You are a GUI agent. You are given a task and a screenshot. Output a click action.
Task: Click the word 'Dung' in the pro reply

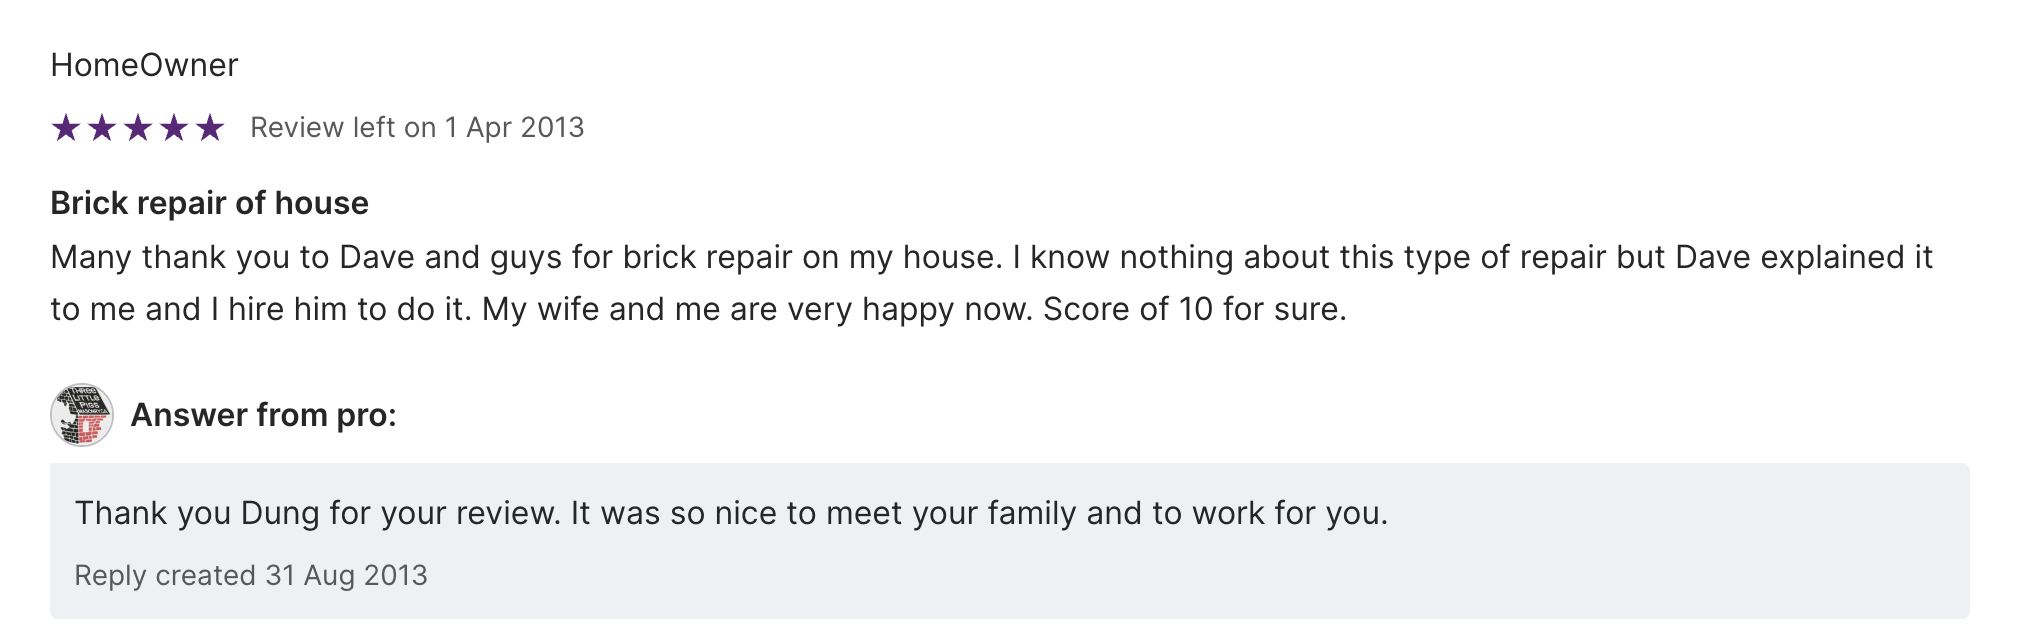[280, 513]
